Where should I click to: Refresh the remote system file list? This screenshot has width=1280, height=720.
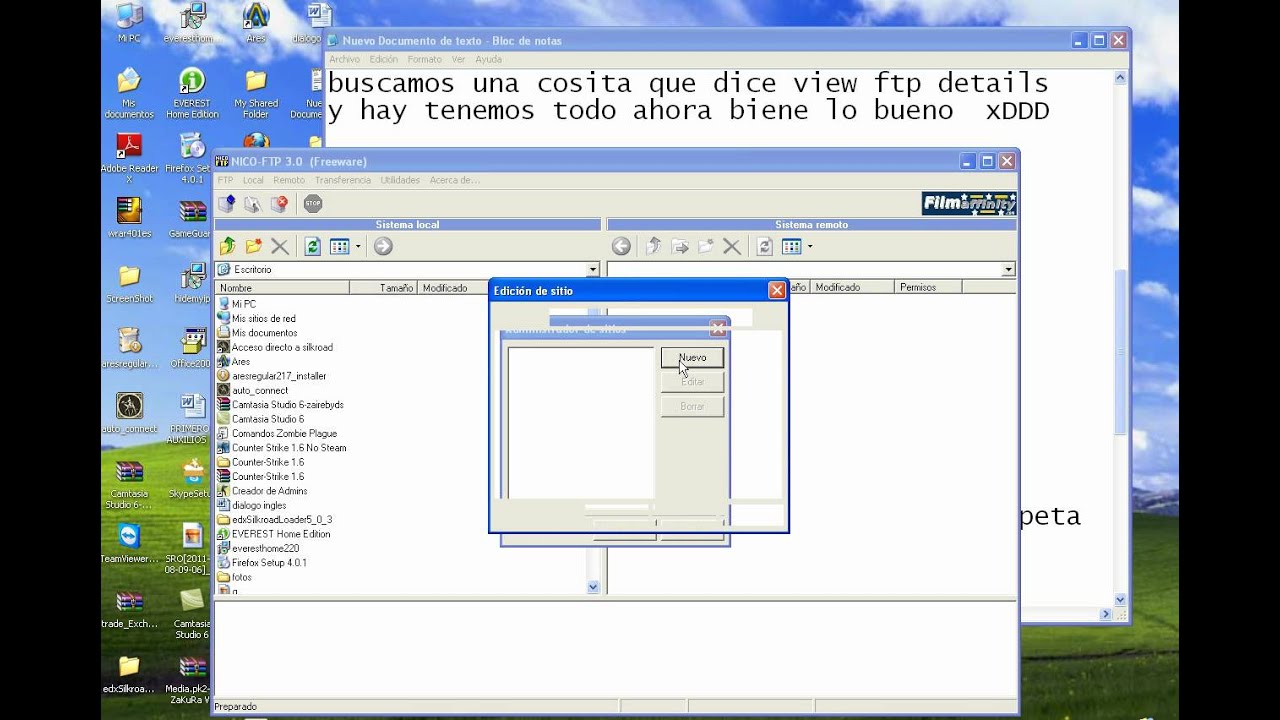(765, 246)
